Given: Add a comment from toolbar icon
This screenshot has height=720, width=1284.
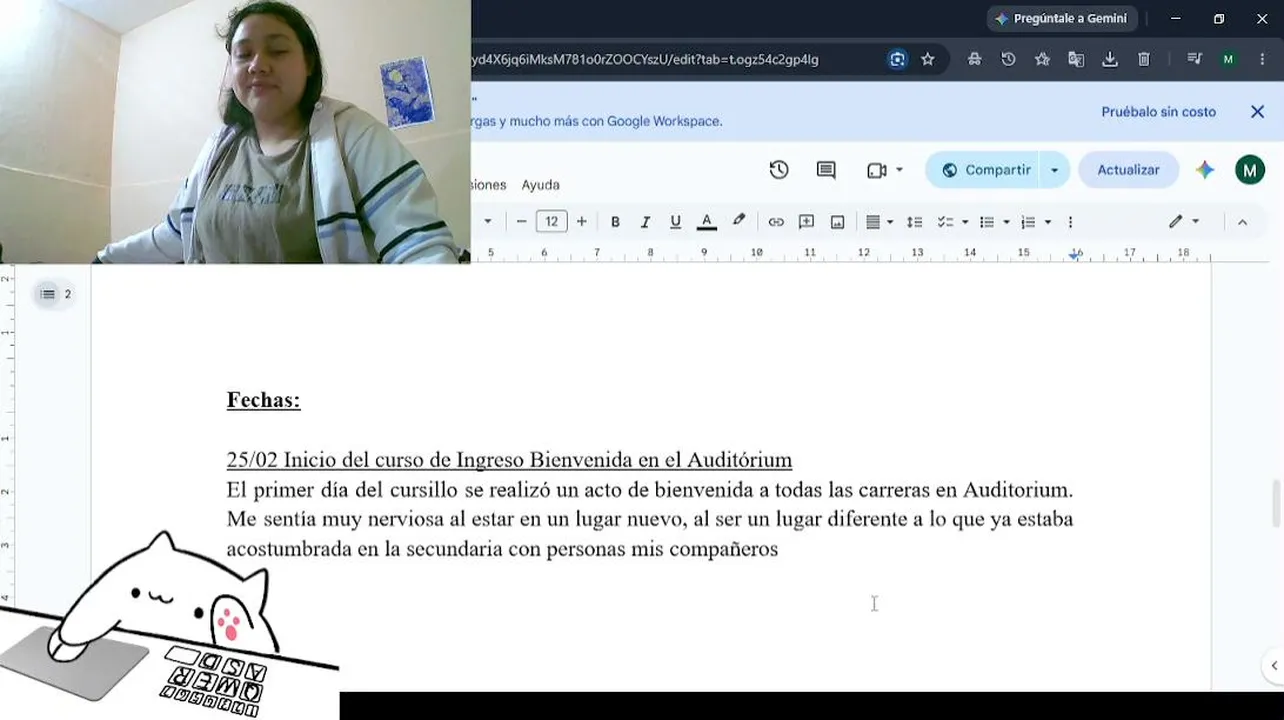Looking at the screenshot, I should 807,222.
